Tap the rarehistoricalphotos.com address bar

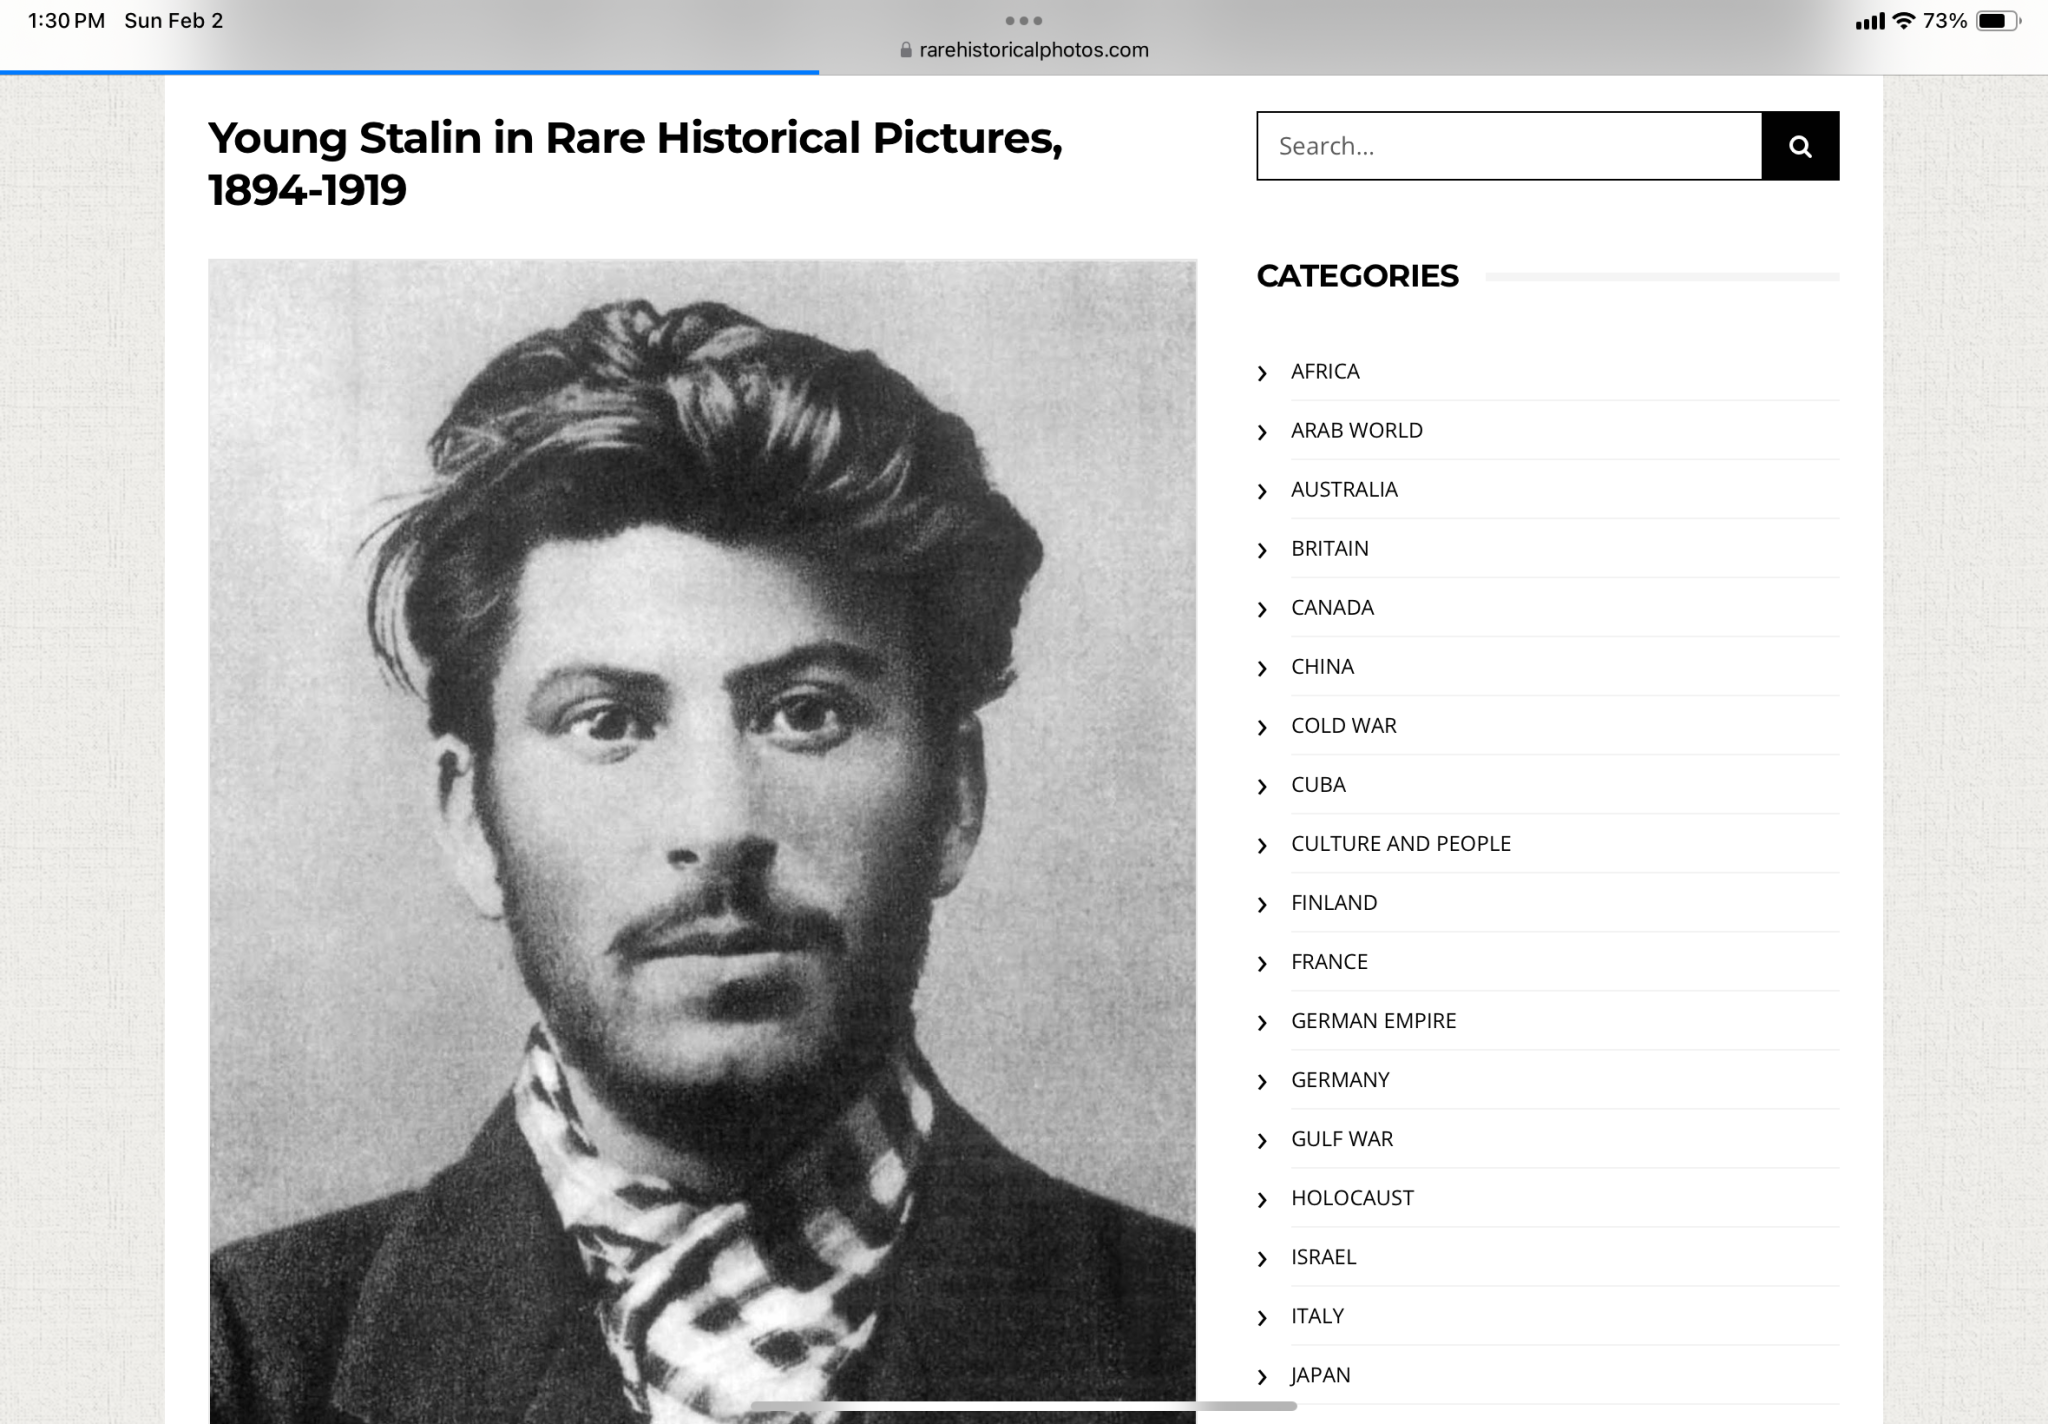click(x=1033, y=50)
